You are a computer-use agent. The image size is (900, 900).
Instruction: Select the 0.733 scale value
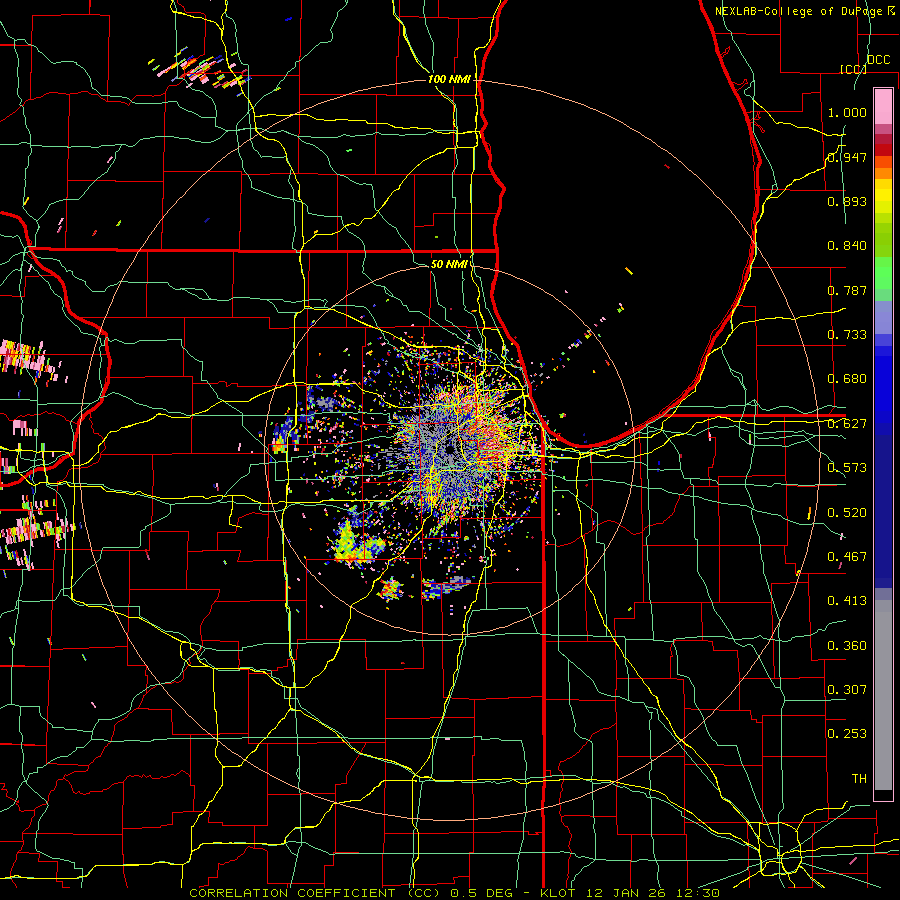(x=847, y=335)
